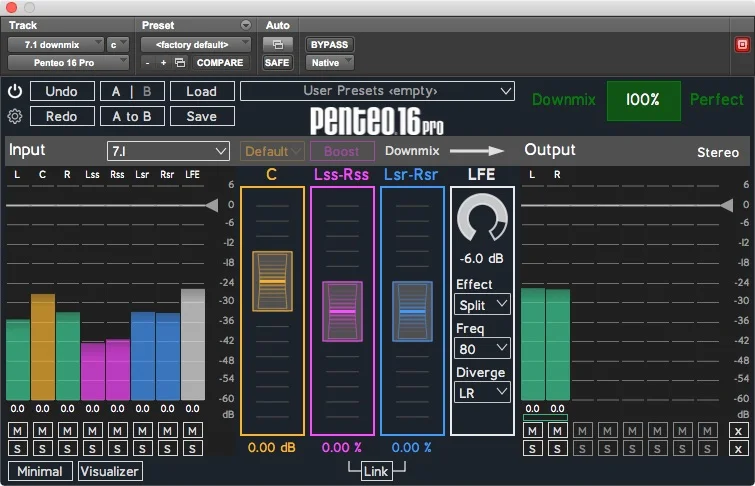Mute the Rsr input channel
Screen dimensions: 755x486
(x=167, y=431)
